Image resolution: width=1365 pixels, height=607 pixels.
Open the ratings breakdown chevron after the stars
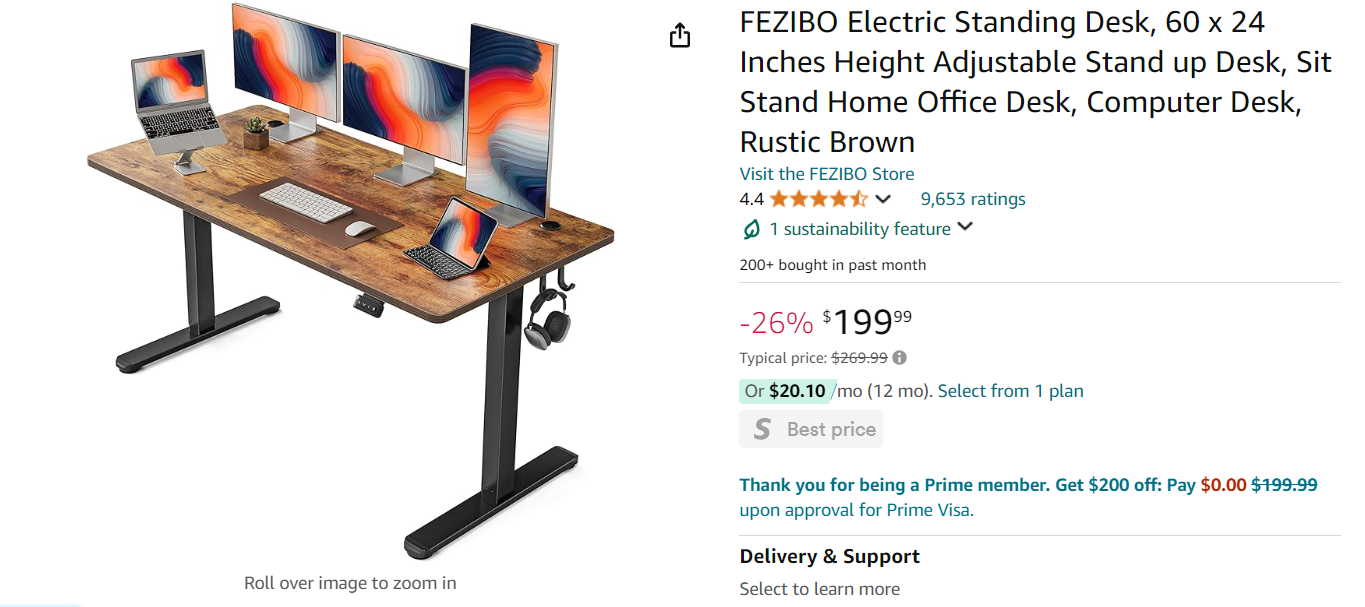pos(883,199)
